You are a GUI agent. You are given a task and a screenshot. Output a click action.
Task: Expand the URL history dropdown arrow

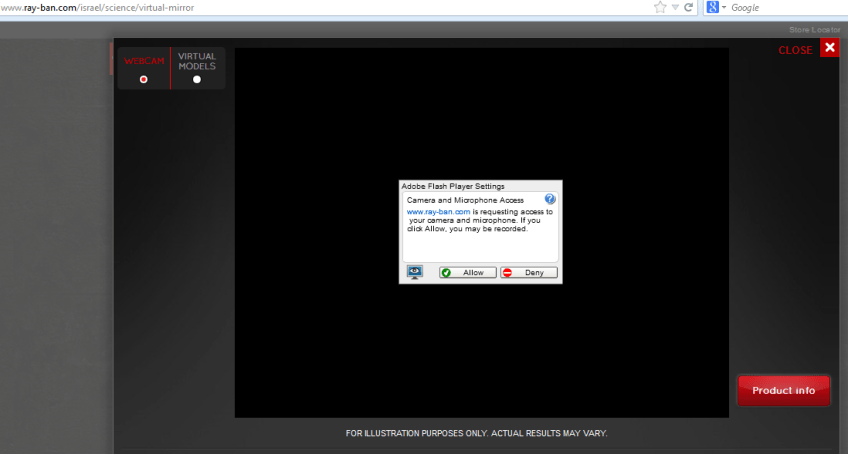click(x=675, y=7)
